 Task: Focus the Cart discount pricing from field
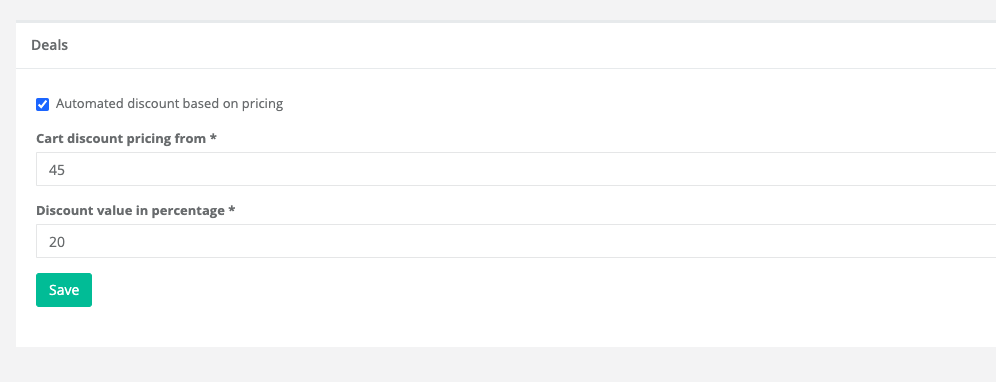click(516, 169)
